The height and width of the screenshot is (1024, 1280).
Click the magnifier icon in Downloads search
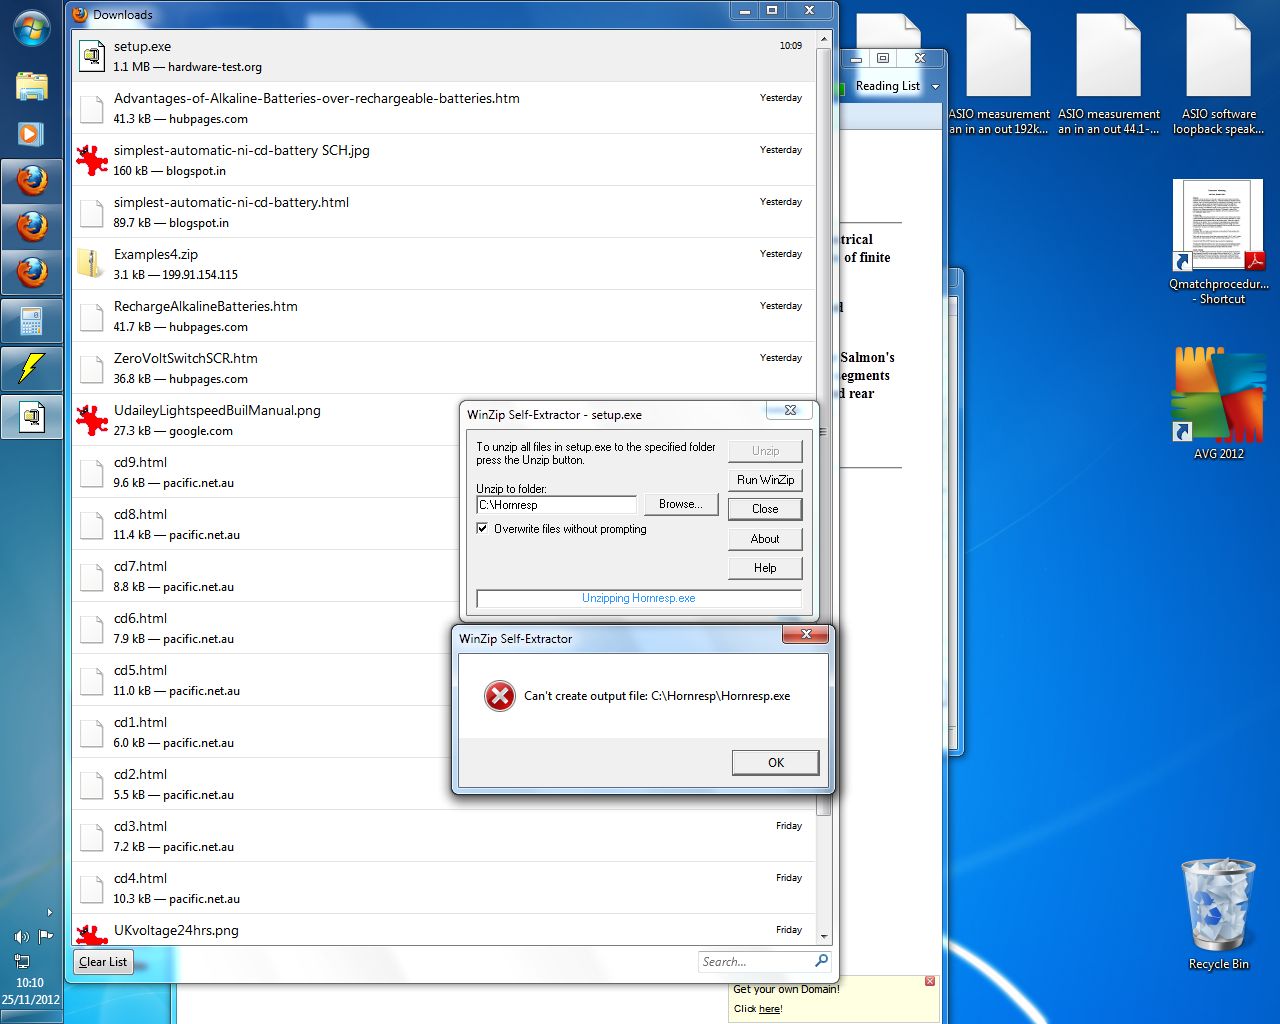[x=821, y=961]
